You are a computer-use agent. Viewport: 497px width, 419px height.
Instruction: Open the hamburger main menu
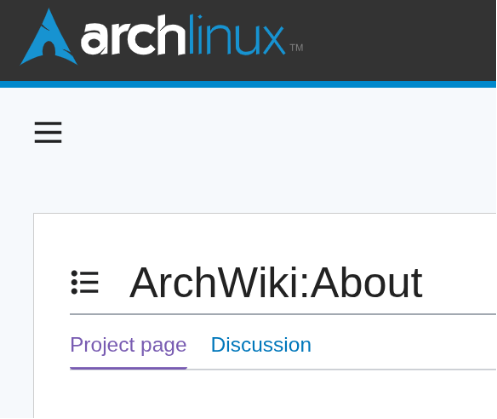click(x=48, y=132)
